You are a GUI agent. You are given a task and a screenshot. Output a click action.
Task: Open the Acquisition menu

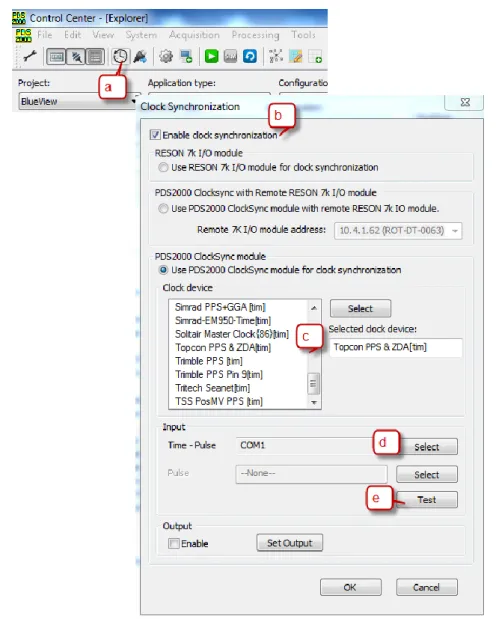click(x=194, y=35)
